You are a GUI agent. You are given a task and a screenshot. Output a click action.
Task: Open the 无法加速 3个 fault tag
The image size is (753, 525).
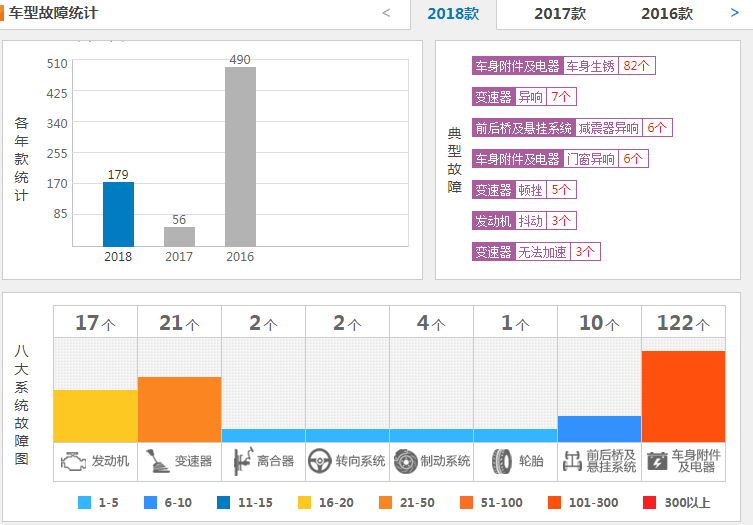coord(536,252)
